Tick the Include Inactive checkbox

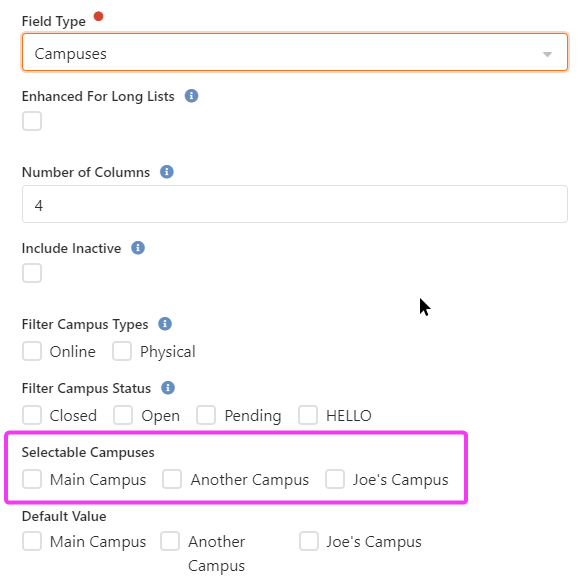pos(32,273)
